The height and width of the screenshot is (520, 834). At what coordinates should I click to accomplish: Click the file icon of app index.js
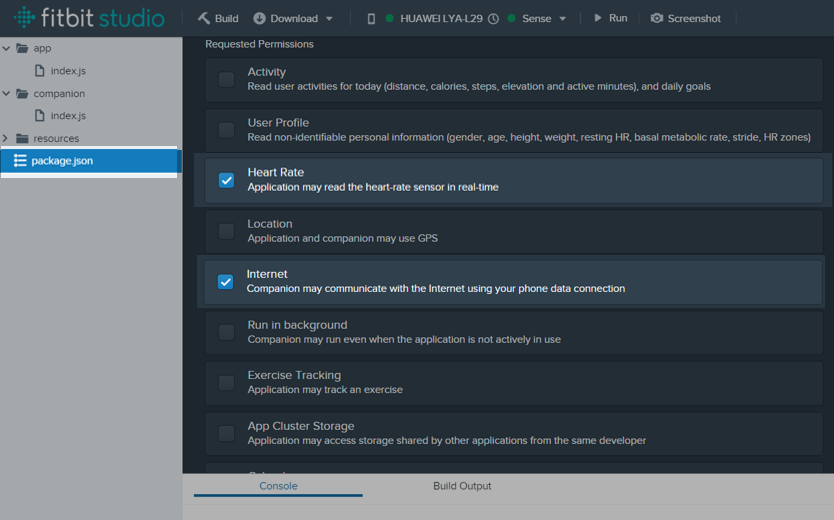tap(39, 71)
